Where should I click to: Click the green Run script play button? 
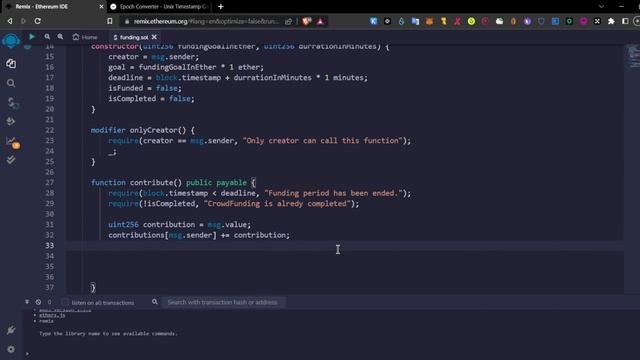(x=31, y=37)
